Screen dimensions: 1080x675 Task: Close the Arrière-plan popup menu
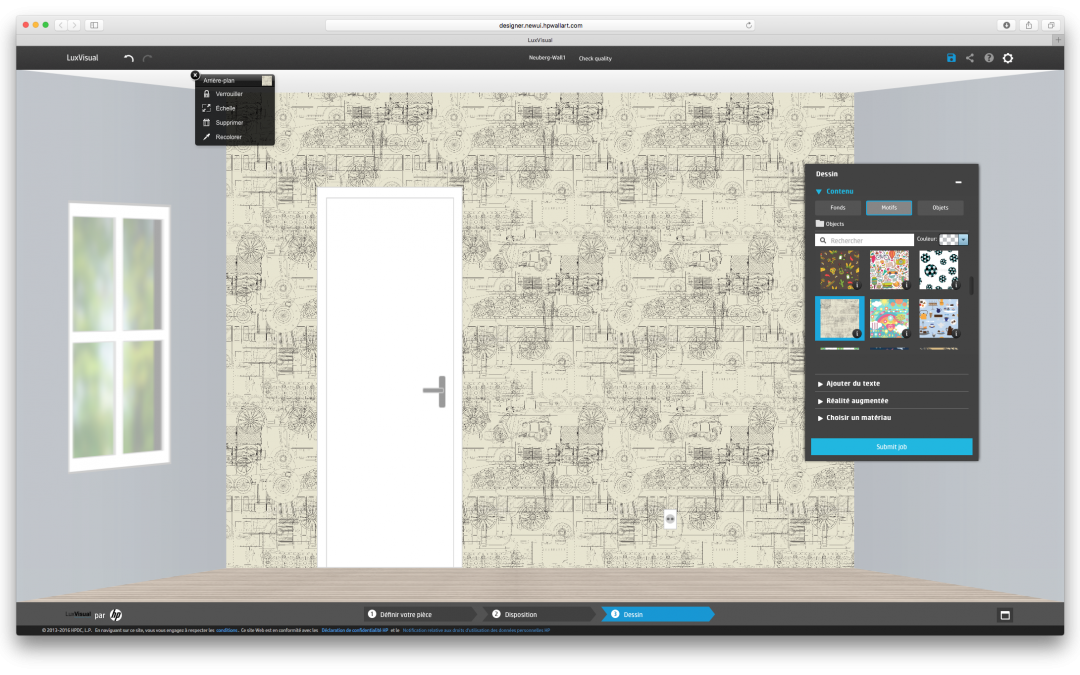pyautogui.click(x=195, y=75)
